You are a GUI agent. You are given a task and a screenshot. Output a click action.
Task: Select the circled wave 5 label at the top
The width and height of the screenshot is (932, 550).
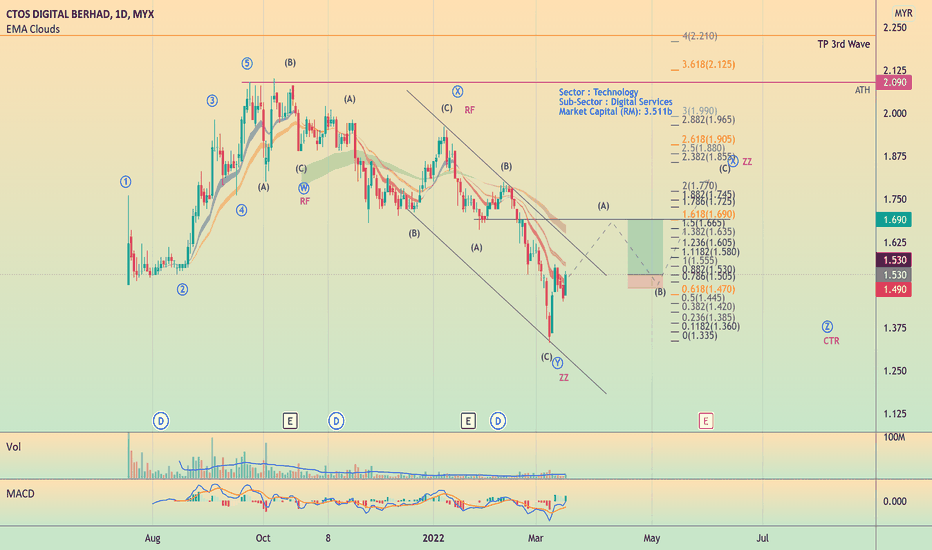[247, 63]
